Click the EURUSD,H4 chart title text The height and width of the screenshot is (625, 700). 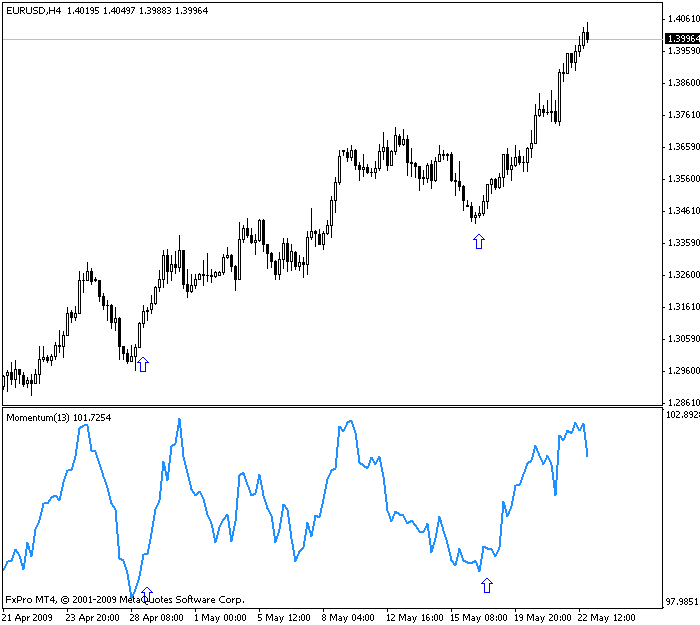33,11
